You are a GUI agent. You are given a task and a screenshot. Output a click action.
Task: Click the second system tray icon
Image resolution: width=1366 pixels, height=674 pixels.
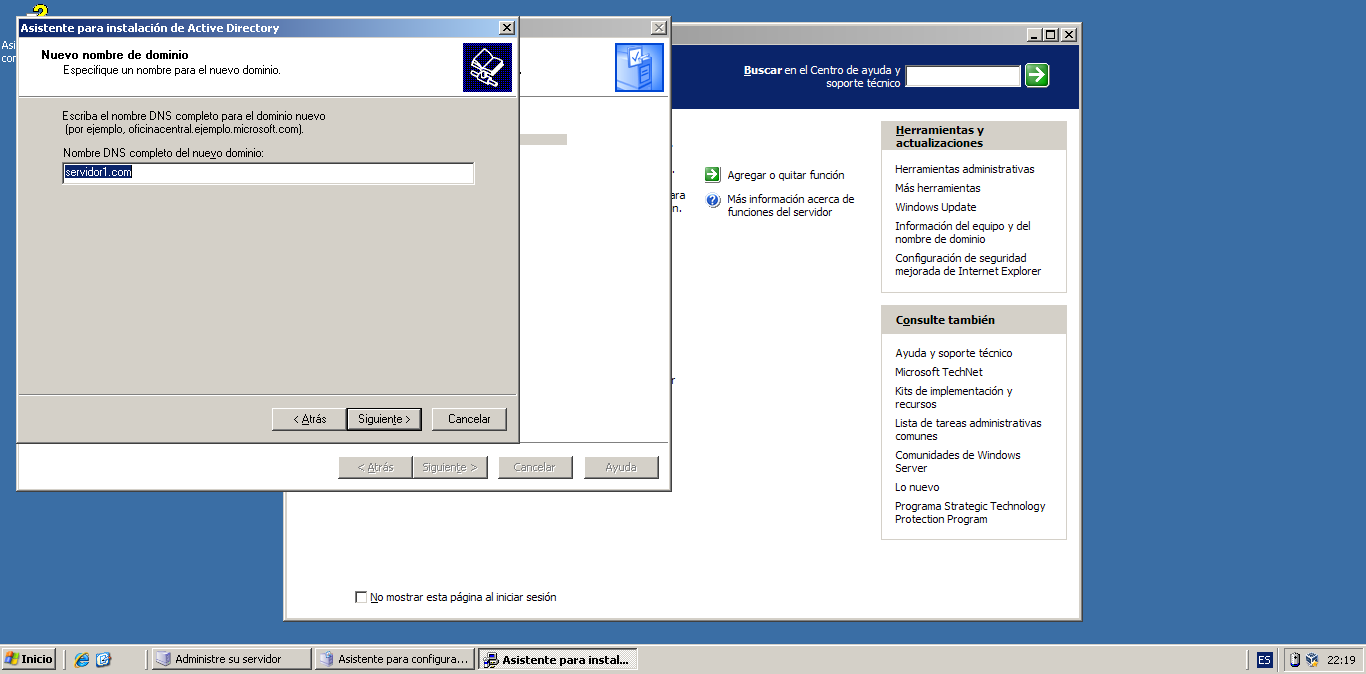1312,659
